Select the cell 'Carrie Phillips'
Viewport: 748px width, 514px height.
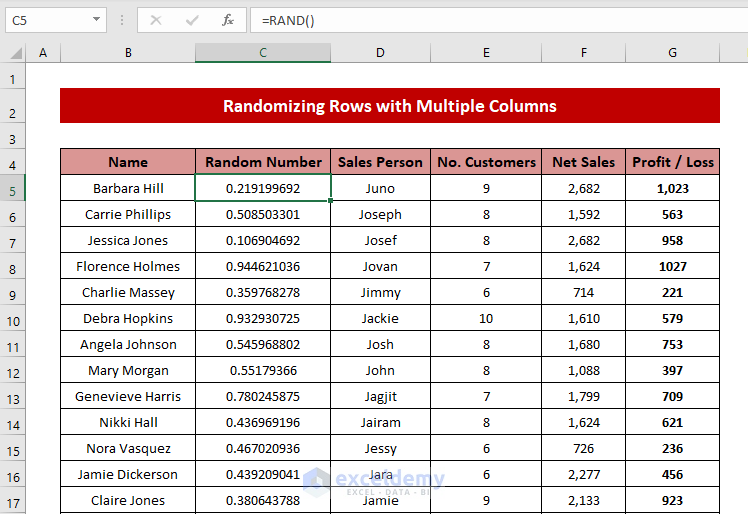coord(128,214)
